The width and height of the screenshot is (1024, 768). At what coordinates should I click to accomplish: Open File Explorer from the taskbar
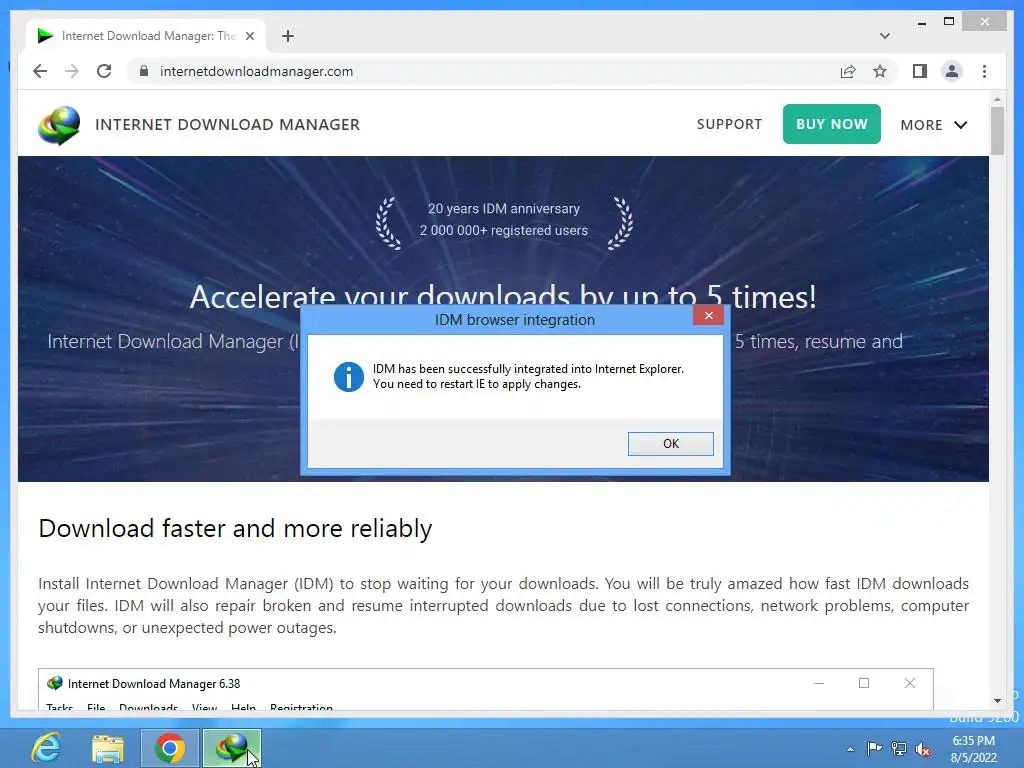tap(108, 748)
